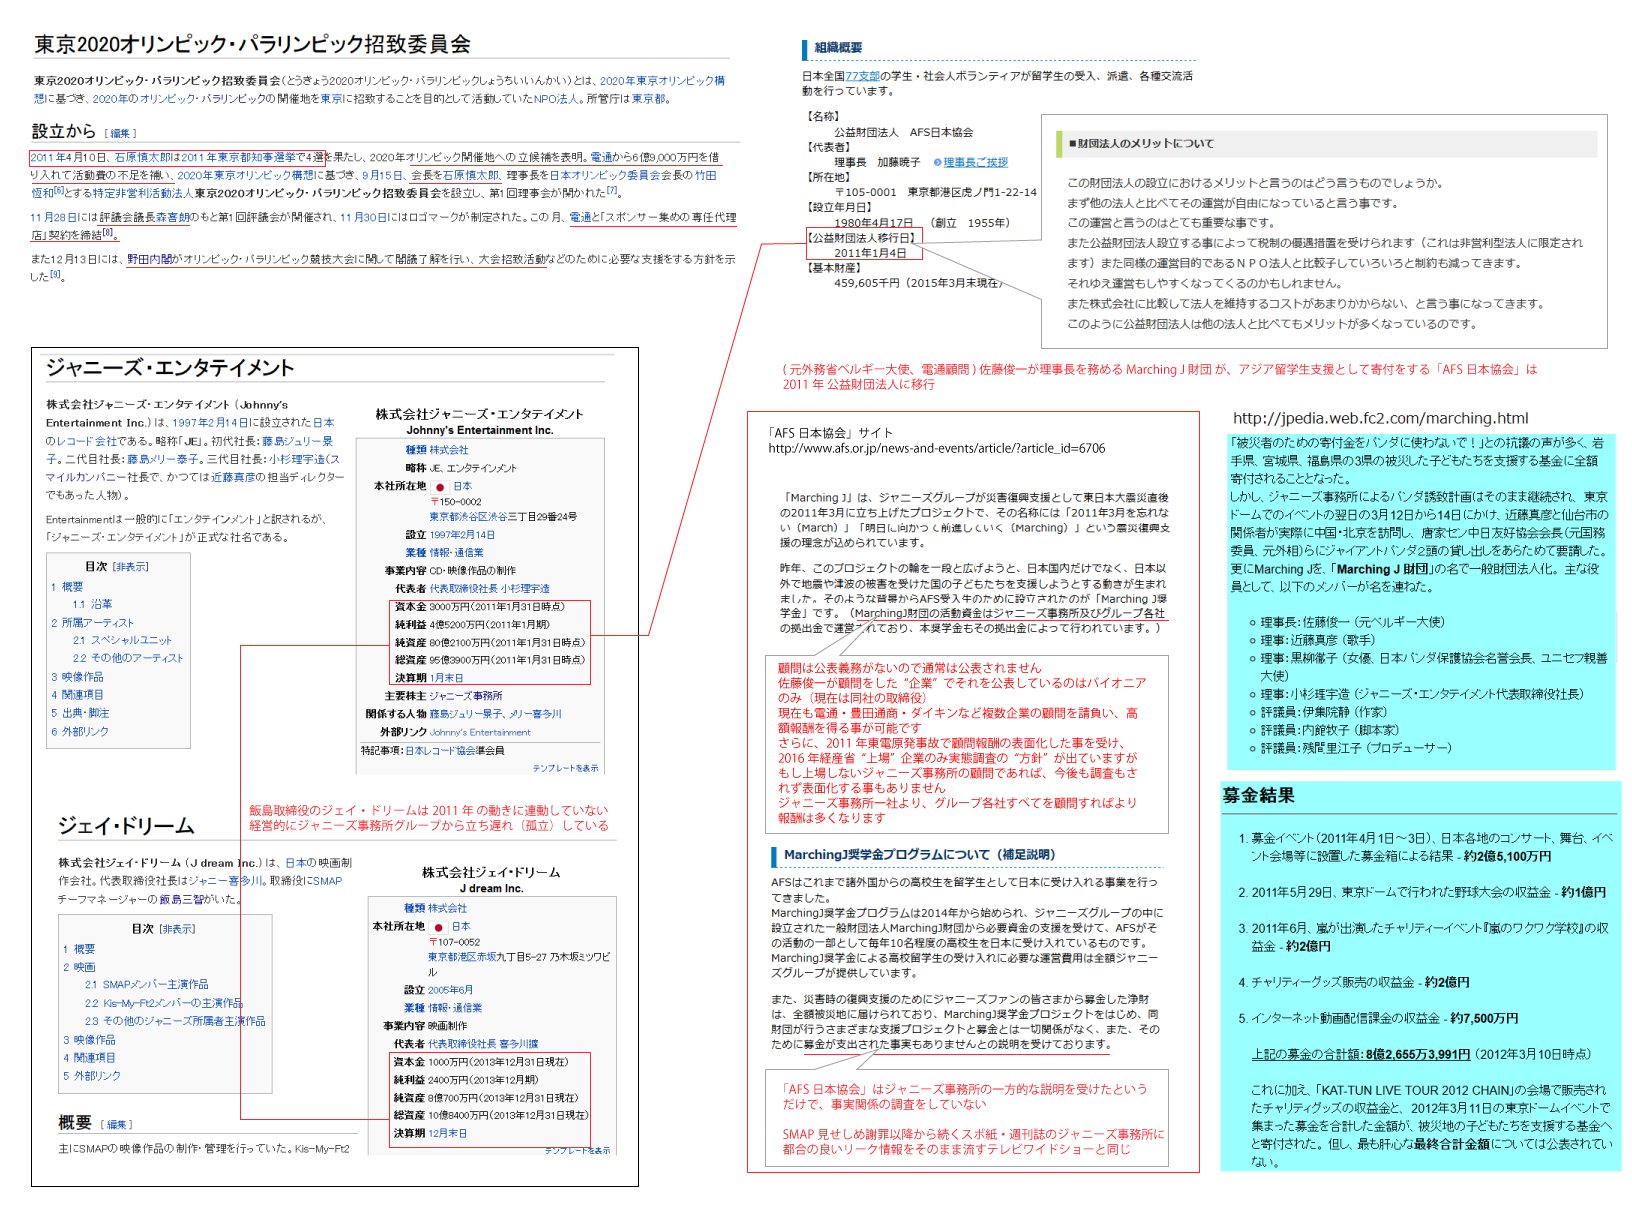Open the Johnny's Entertainment external link in infobox
This screenshot has width=1632, height=1221.
pos(480,732)
